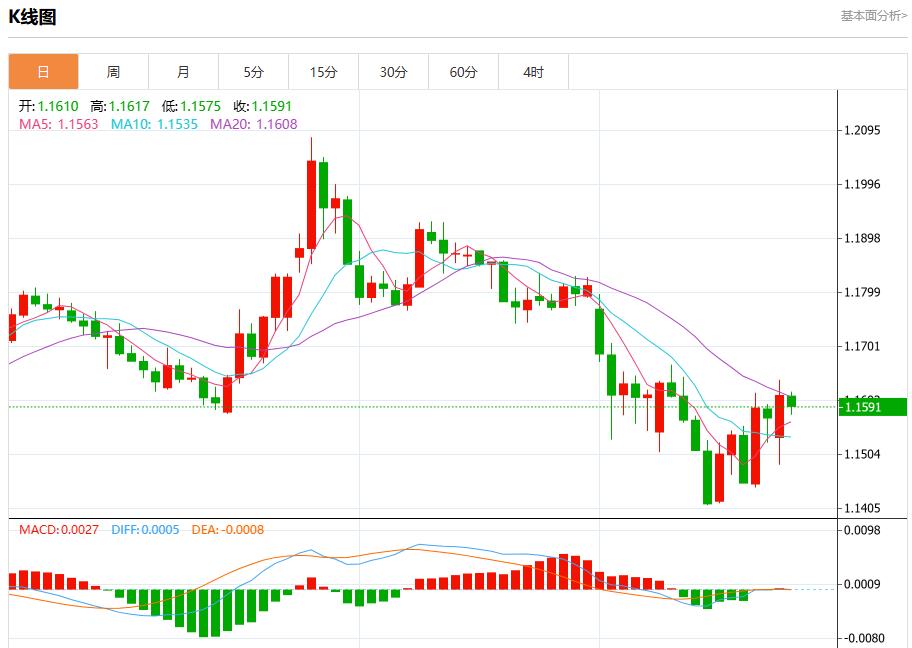Open the 基本面分析 link
Screen dimensions: 912x648
pos(874,16)
